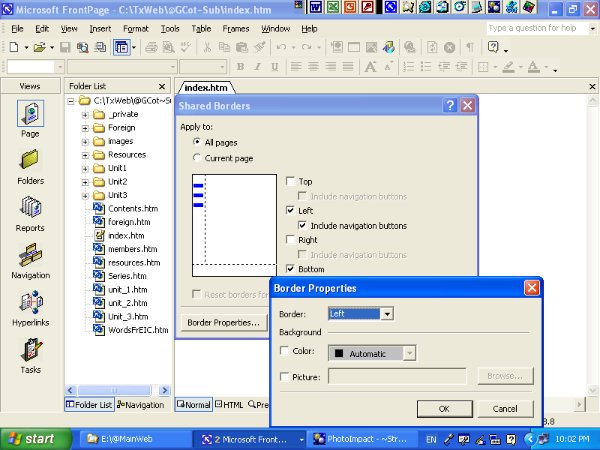Screen dimensions: 600x450
Task: Click the Align Left icon
Action: [x=296, y=67]
